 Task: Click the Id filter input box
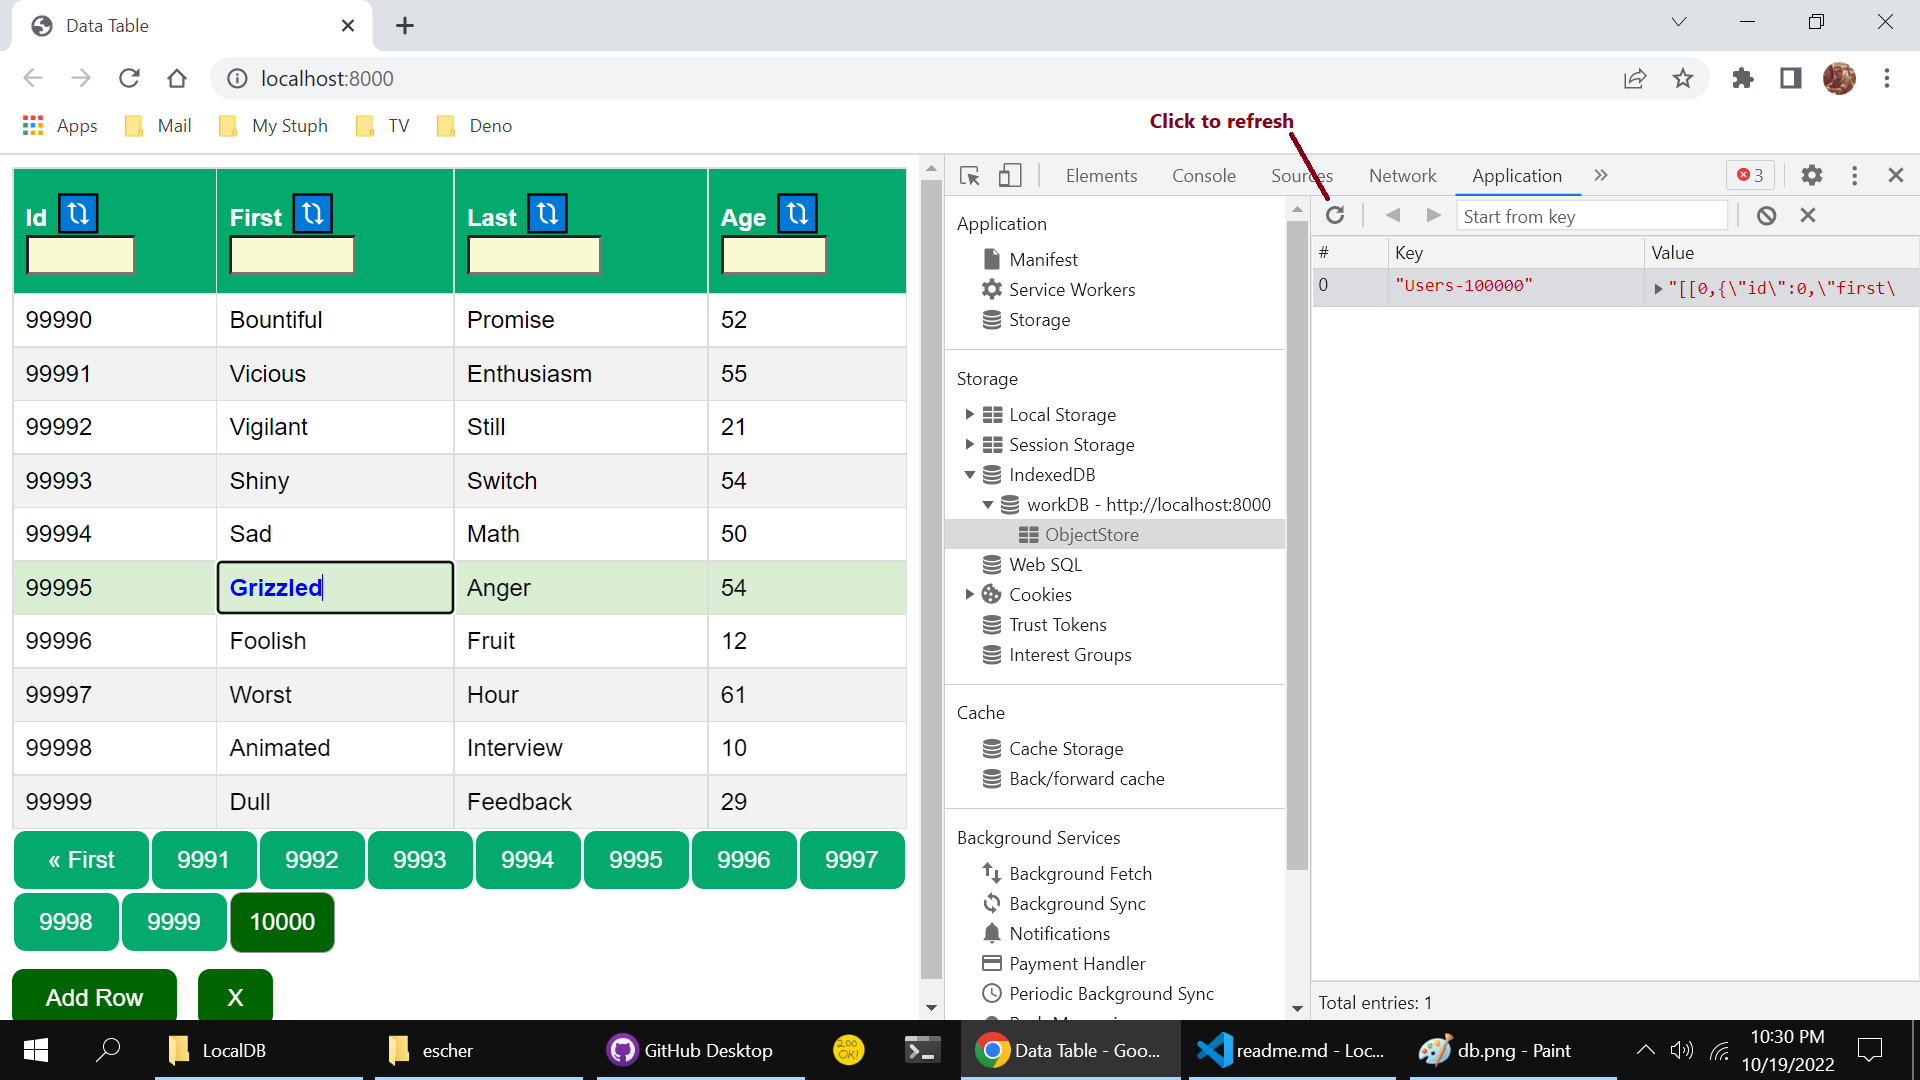(x=80, y=255)
